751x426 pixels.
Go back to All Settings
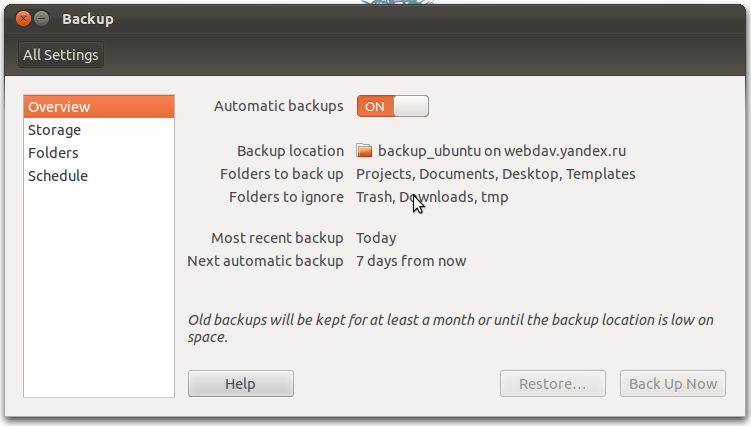[61, 55]
